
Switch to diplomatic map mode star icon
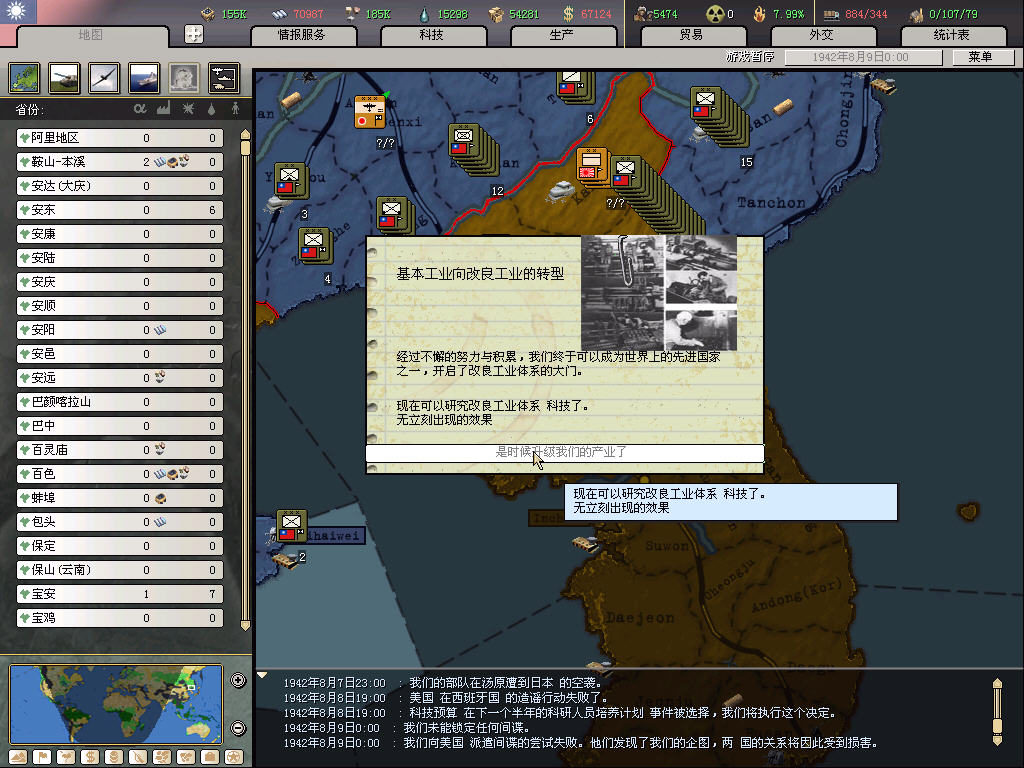click(x=234, y=758)
